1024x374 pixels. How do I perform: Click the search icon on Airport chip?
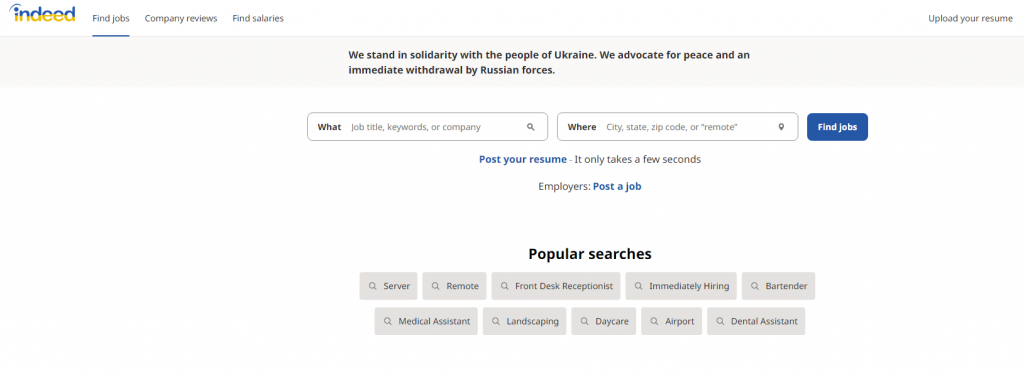pos(654,321)
